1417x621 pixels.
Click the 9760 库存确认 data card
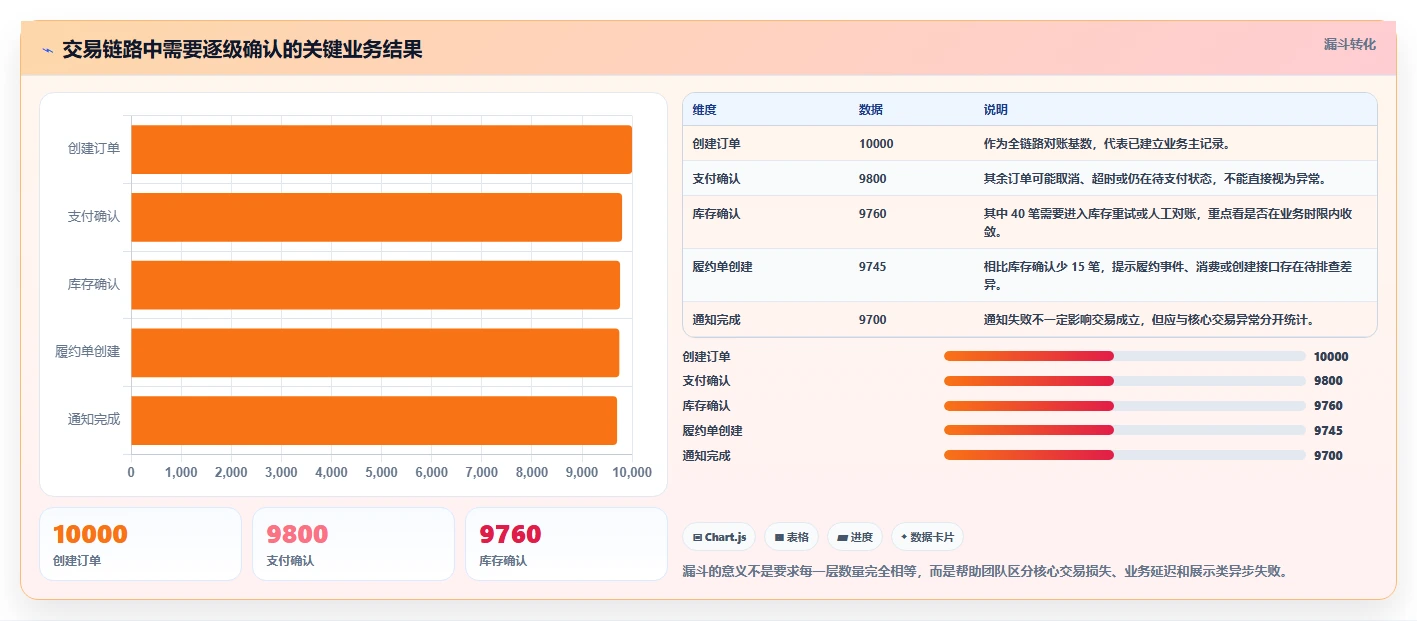pyautogui.click(x=566, y=544)
